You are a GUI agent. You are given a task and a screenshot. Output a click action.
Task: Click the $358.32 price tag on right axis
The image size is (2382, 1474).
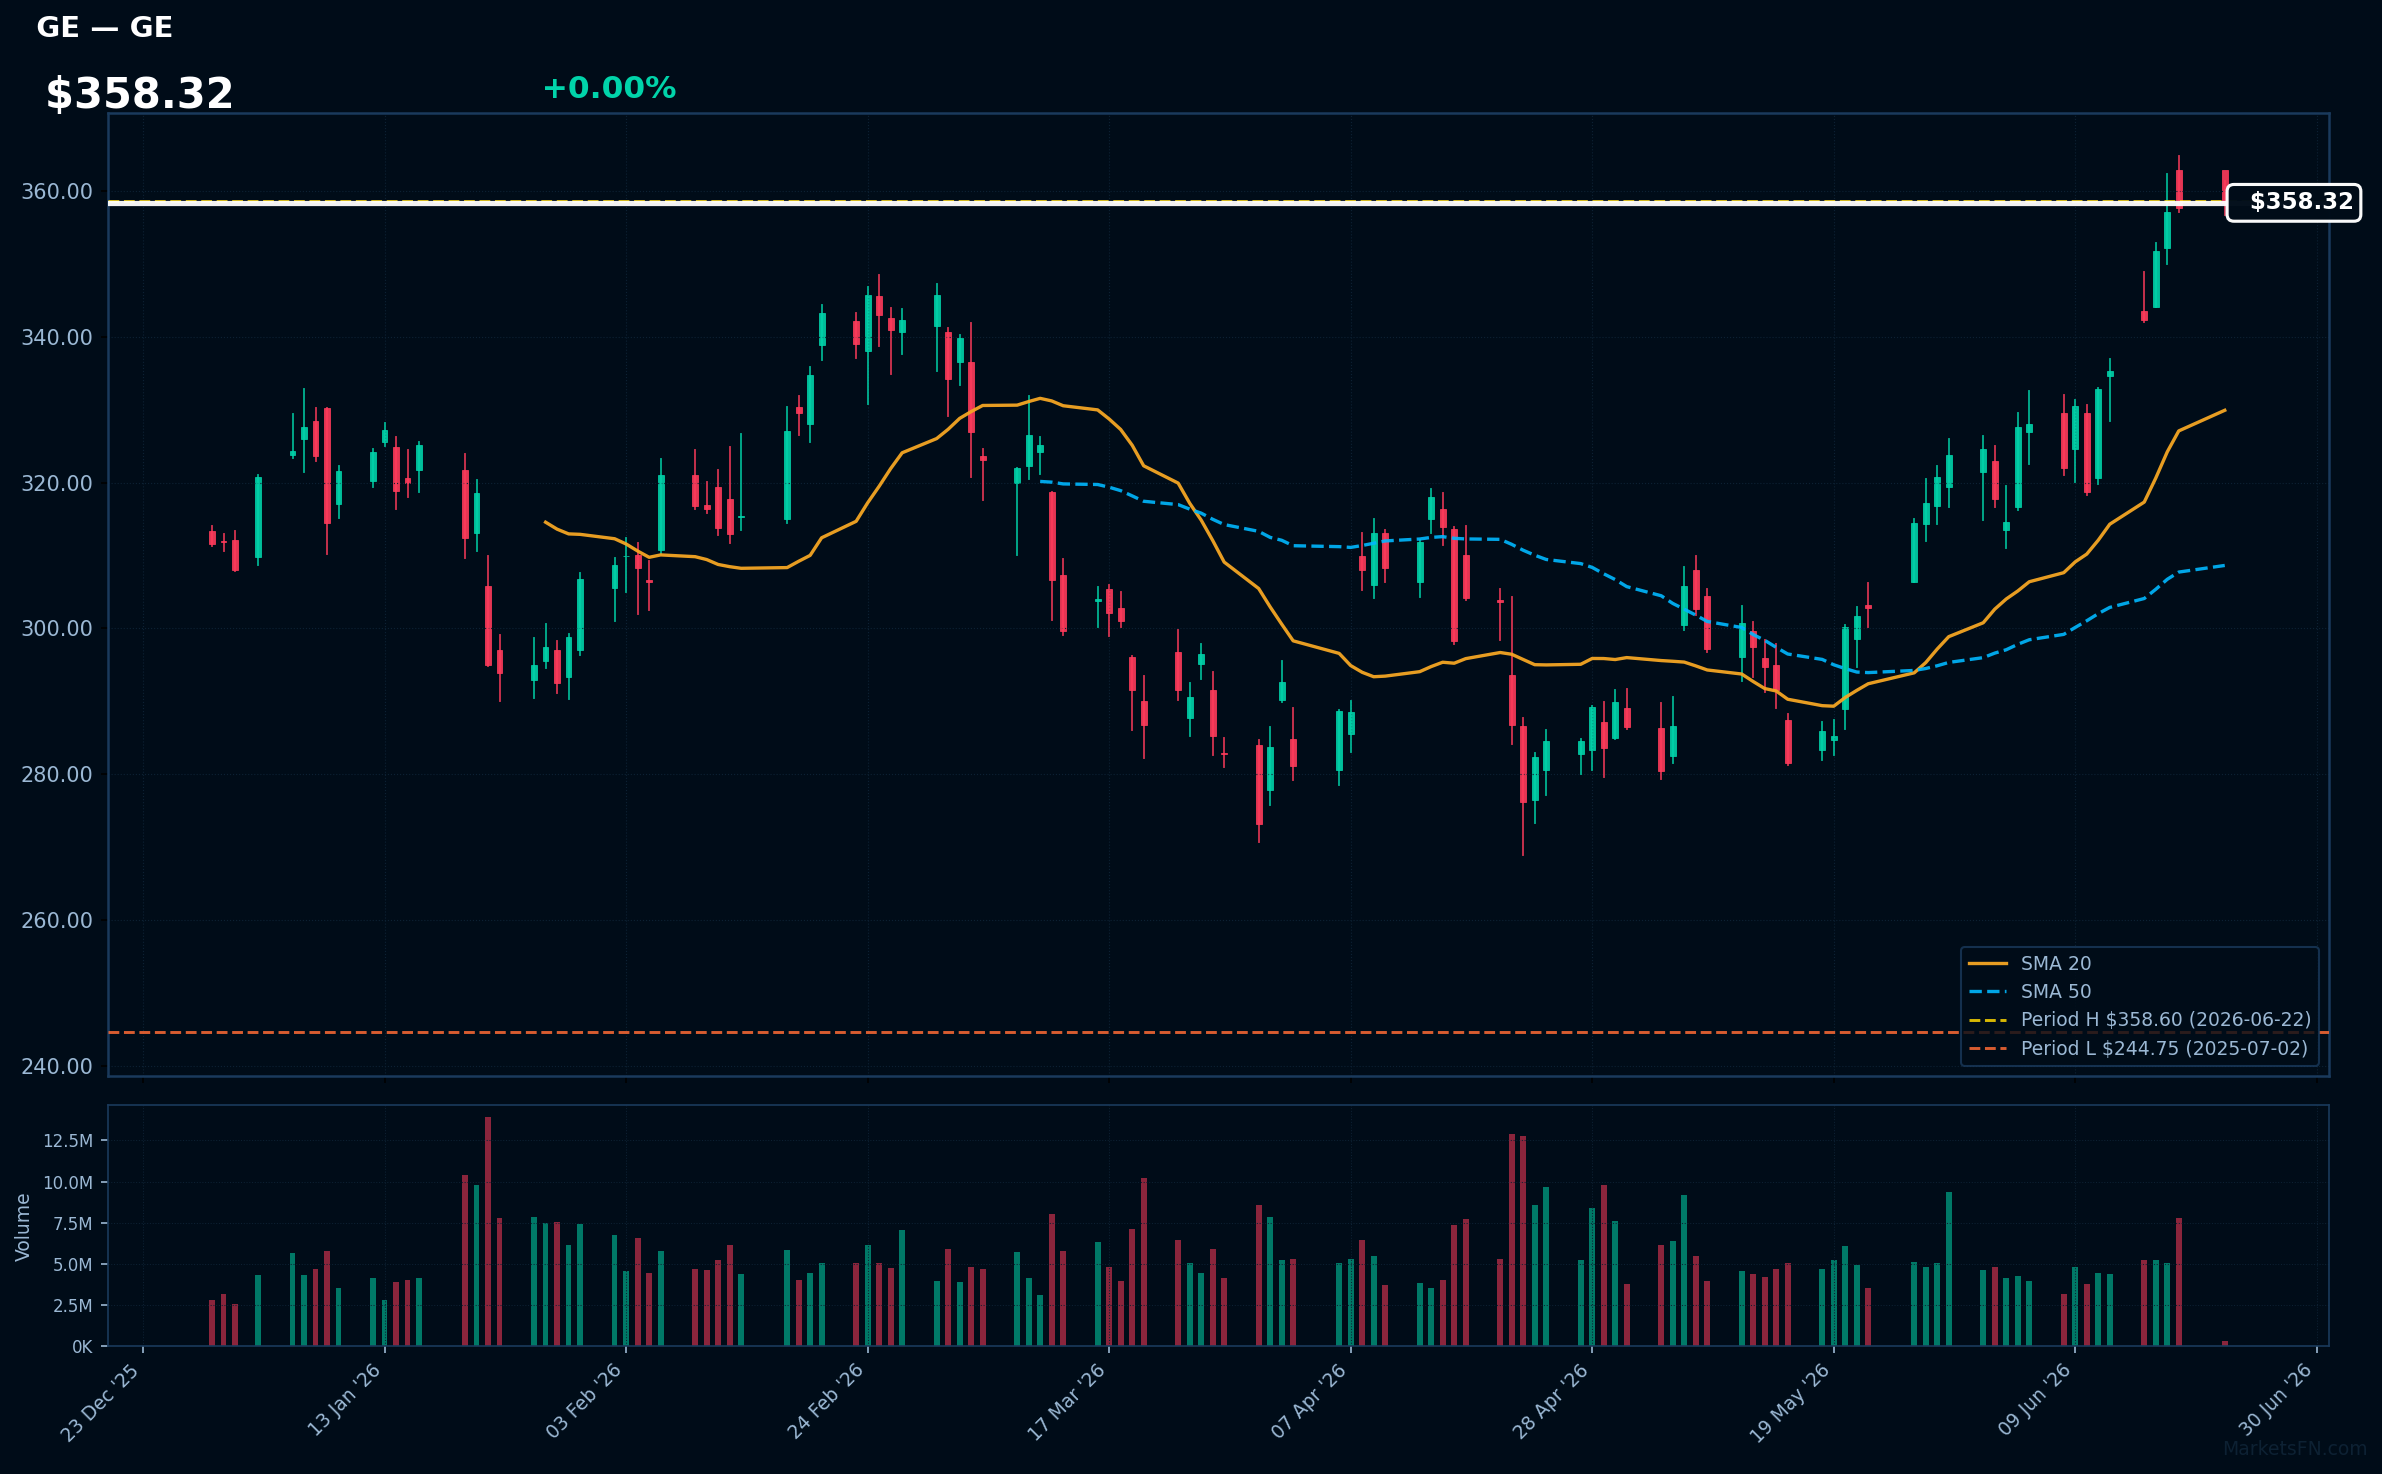pos(2294,202)
